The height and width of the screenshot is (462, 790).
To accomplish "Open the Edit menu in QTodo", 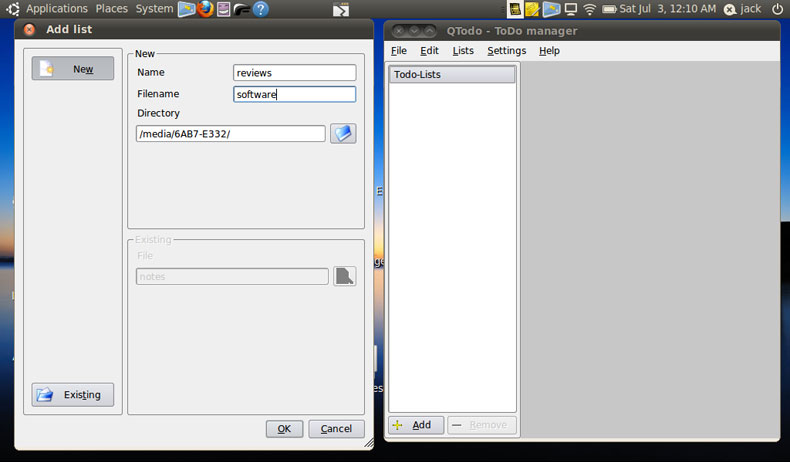I will pos(429,50).
